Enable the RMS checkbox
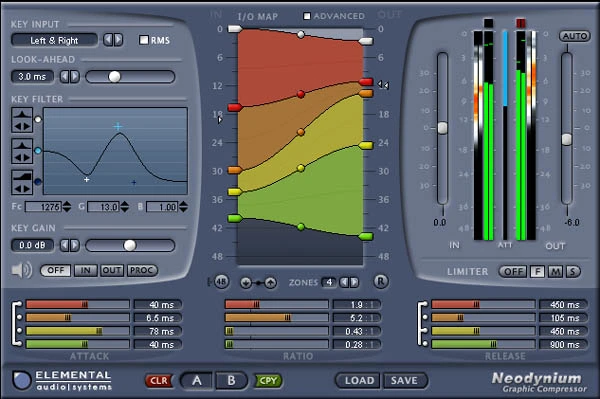This screenshot has width=600, height=399. pyautogui.click(x=144, y=40)
